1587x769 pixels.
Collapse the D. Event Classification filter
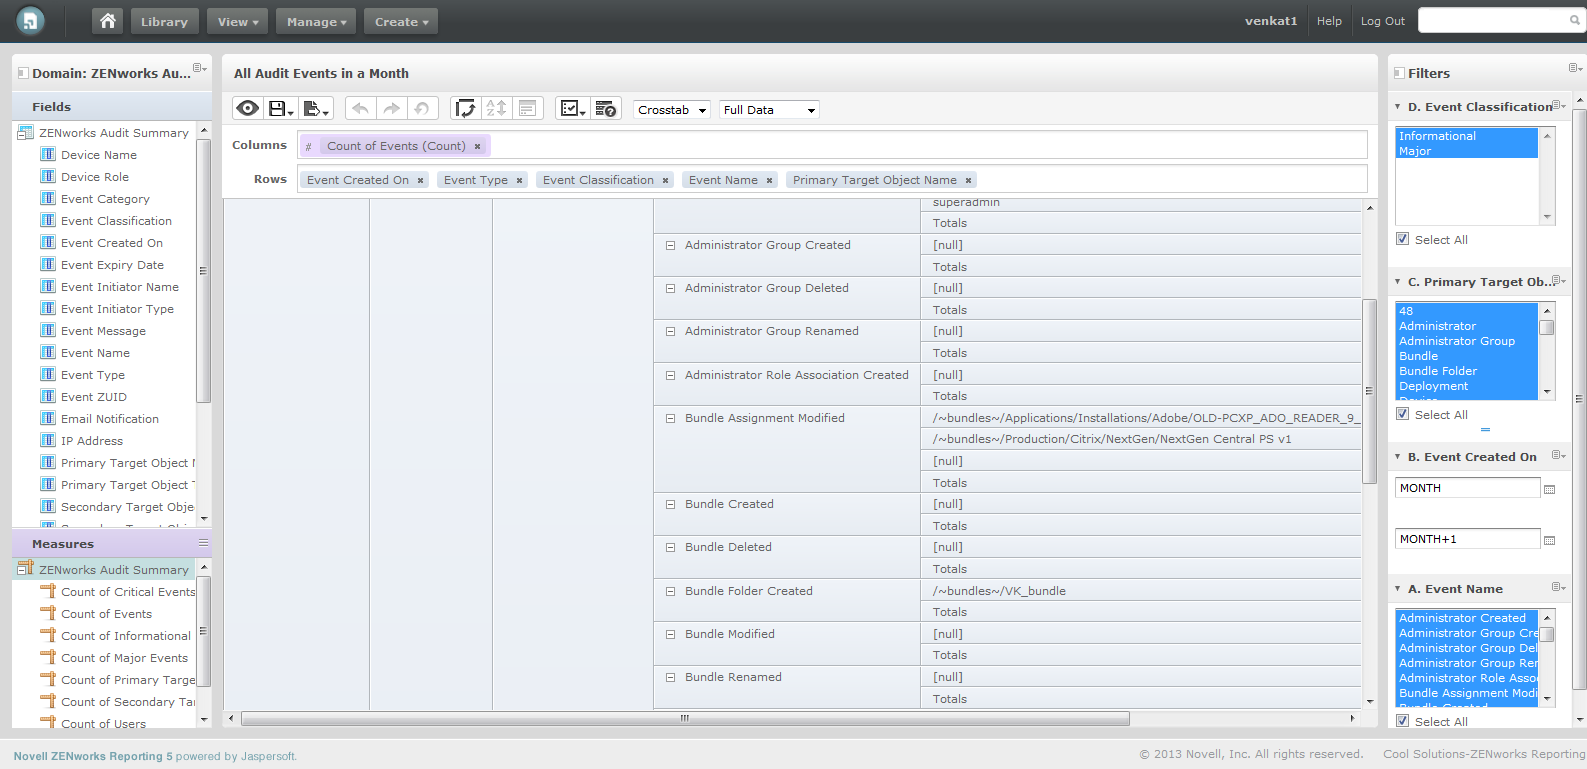point(1398,106)
